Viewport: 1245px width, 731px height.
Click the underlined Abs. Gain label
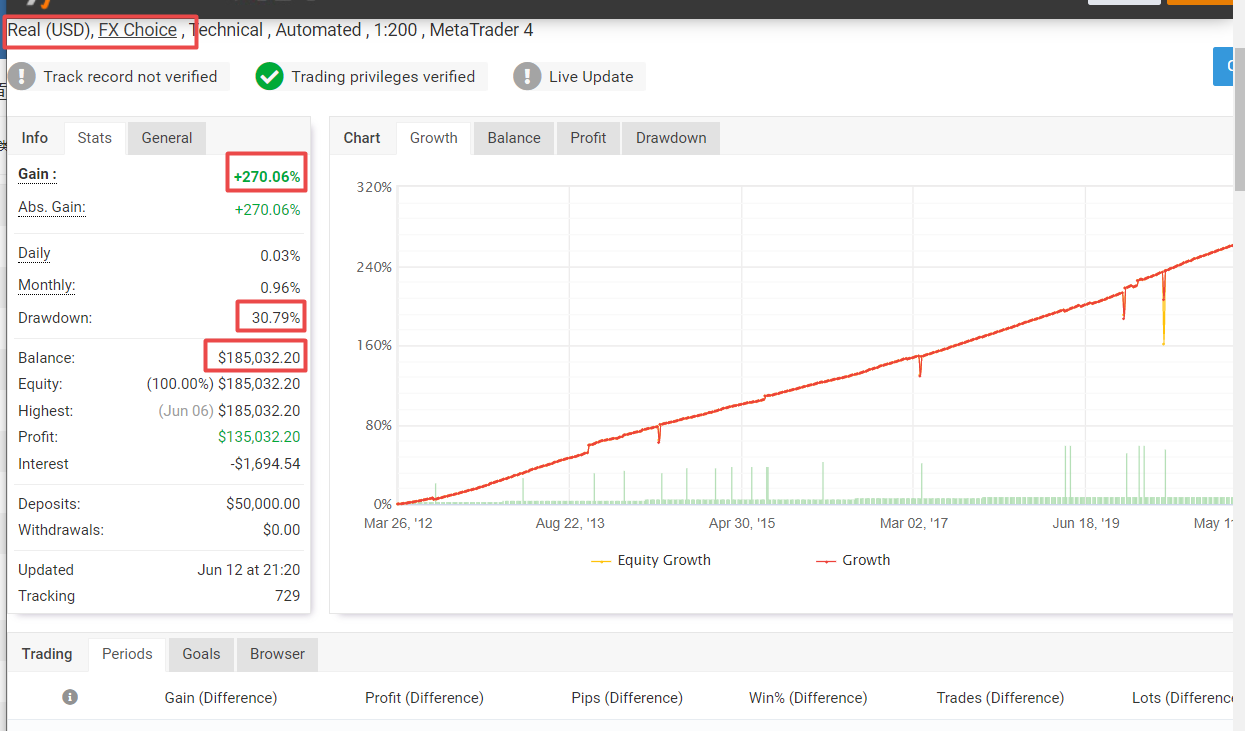click(52, 208)
